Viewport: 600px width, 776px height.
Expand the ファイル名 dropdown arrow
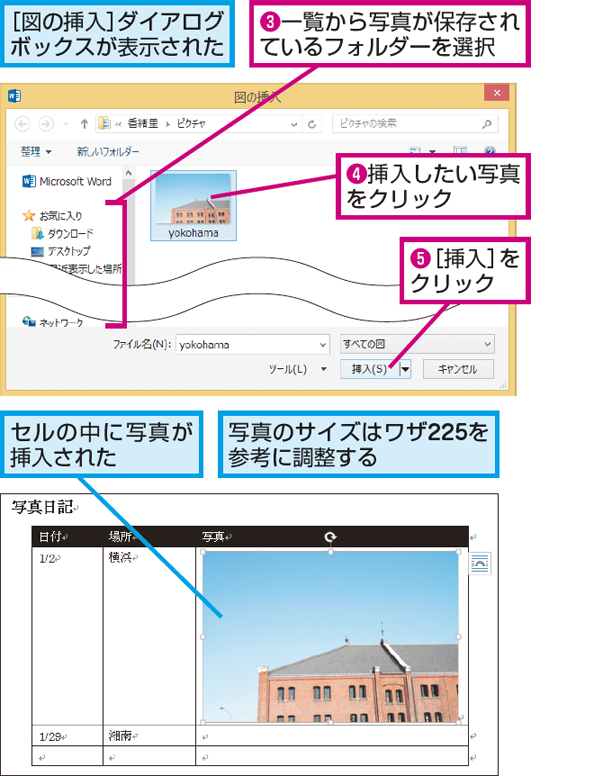[323, 344]
